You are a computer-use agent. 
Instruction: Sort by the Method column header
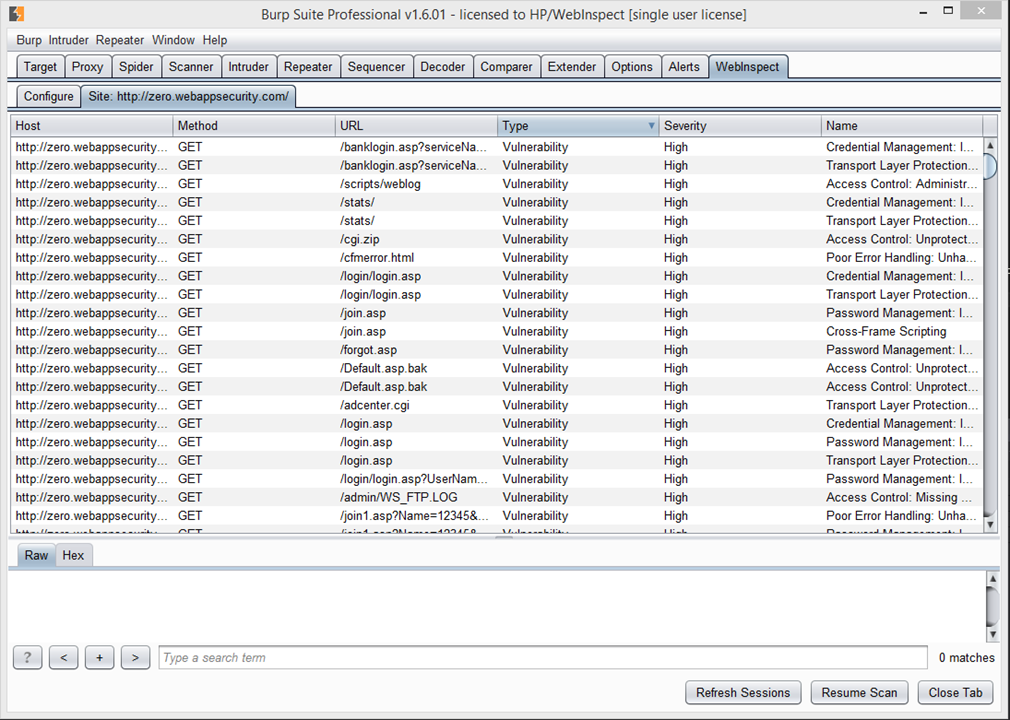pos(254,126)
